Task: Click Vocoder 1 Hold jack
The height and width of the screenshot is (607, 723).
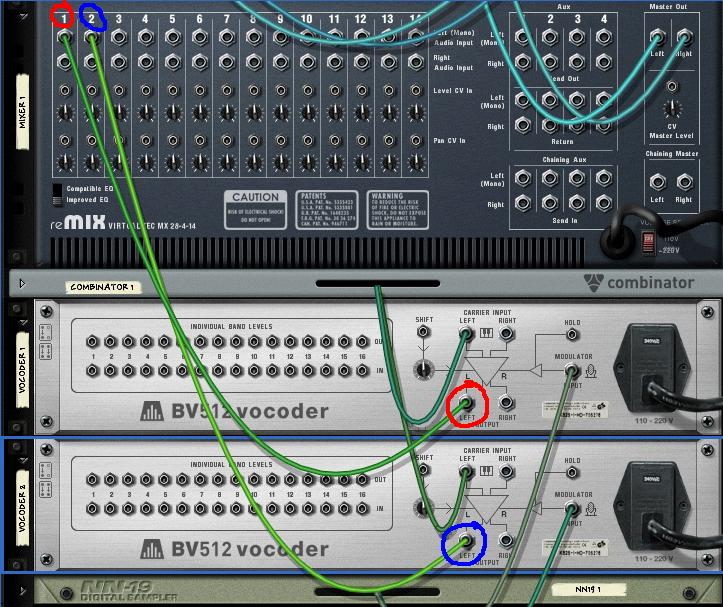Action: tap(572, 334)
